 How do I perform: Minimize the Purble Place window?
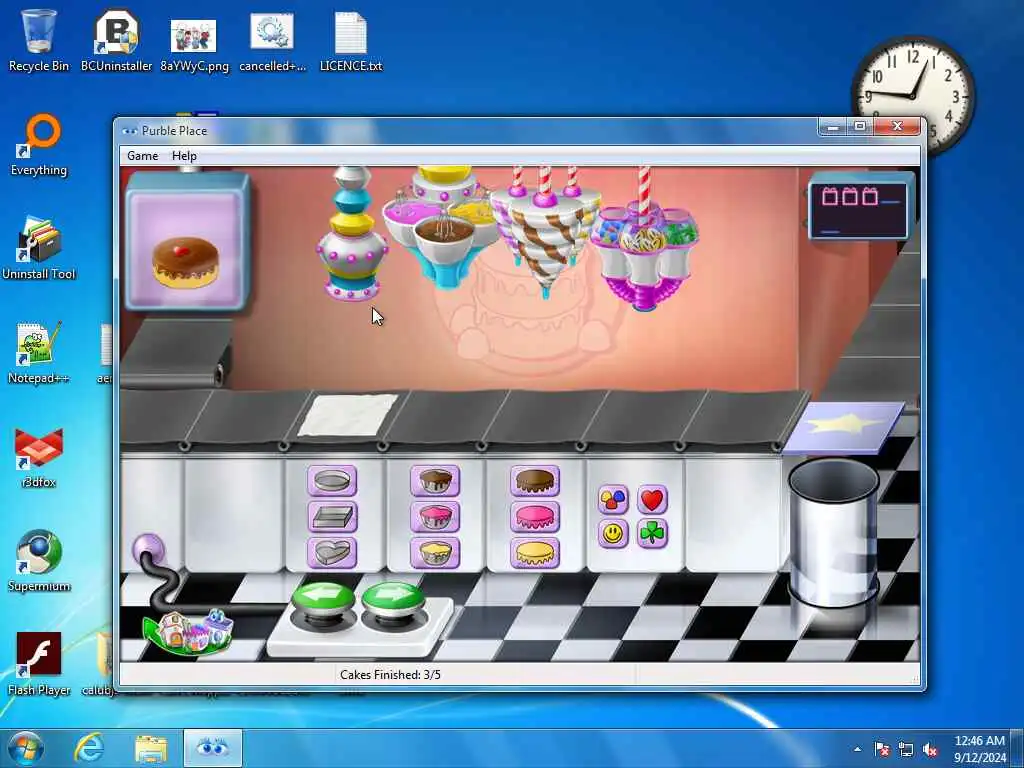tap(833, 127)
